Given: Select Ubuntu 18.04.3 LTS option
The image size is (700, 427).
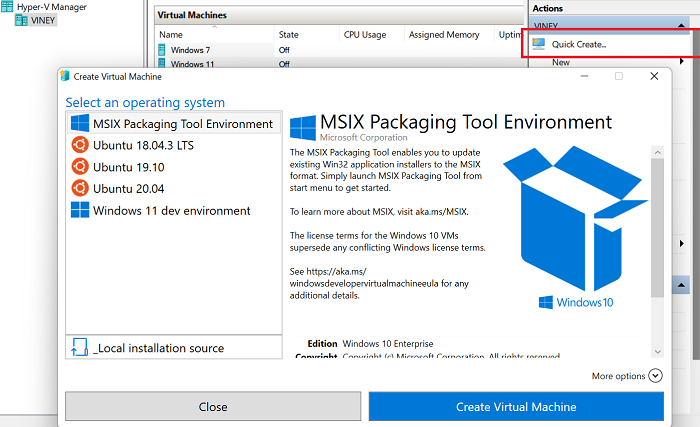Looking at the screenshot, I should coord(174,145).
